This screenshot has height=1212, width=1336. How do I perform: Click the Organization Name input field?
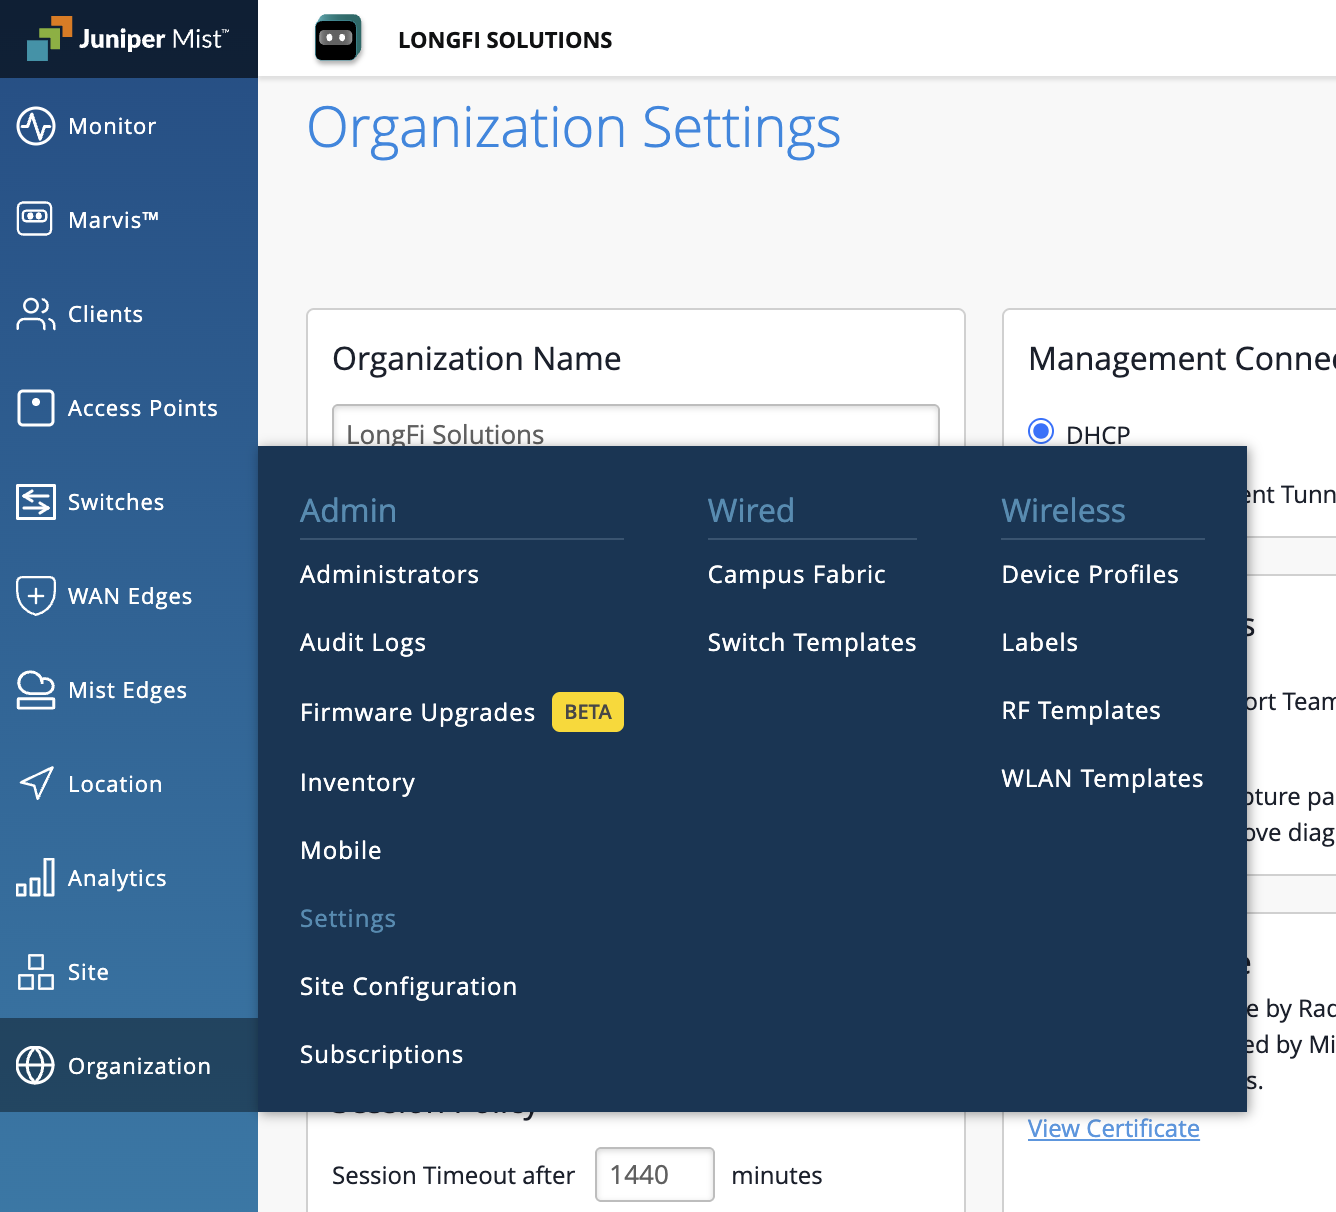pyautogui.click(x=636, y=426)
